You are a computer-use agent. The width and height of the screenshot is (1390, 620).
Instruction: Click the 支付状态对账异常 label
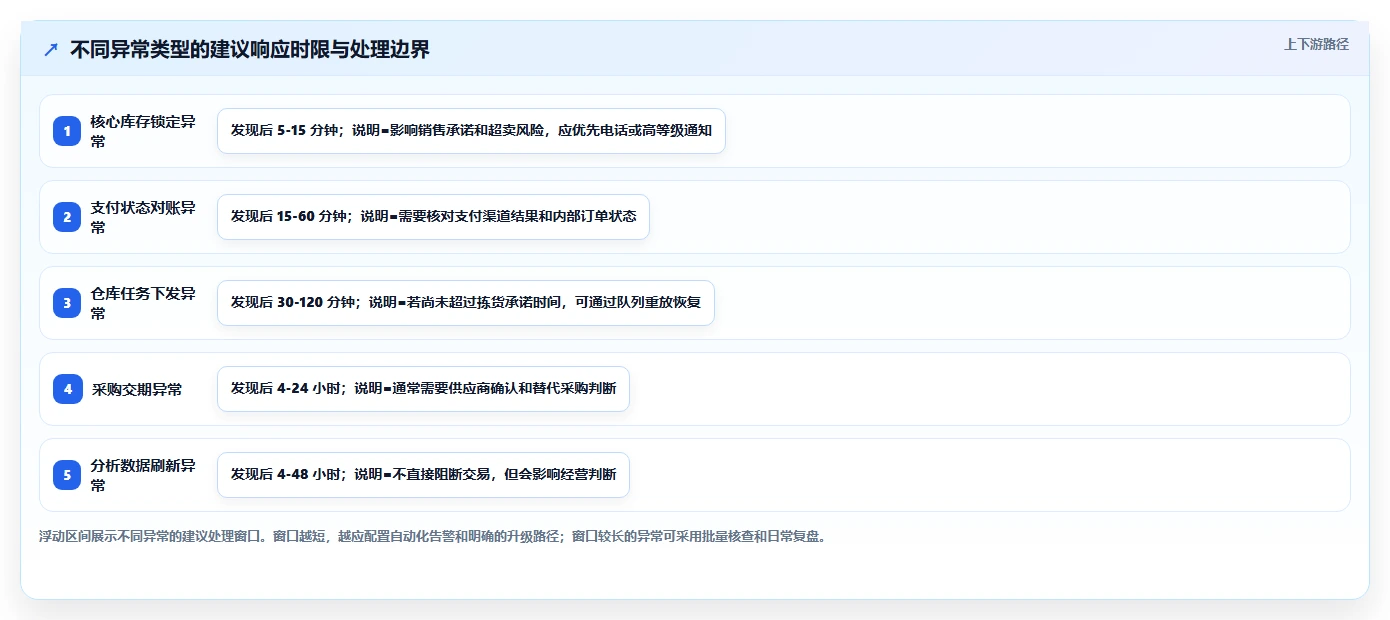pyautogui.click(x=143, y=217)
